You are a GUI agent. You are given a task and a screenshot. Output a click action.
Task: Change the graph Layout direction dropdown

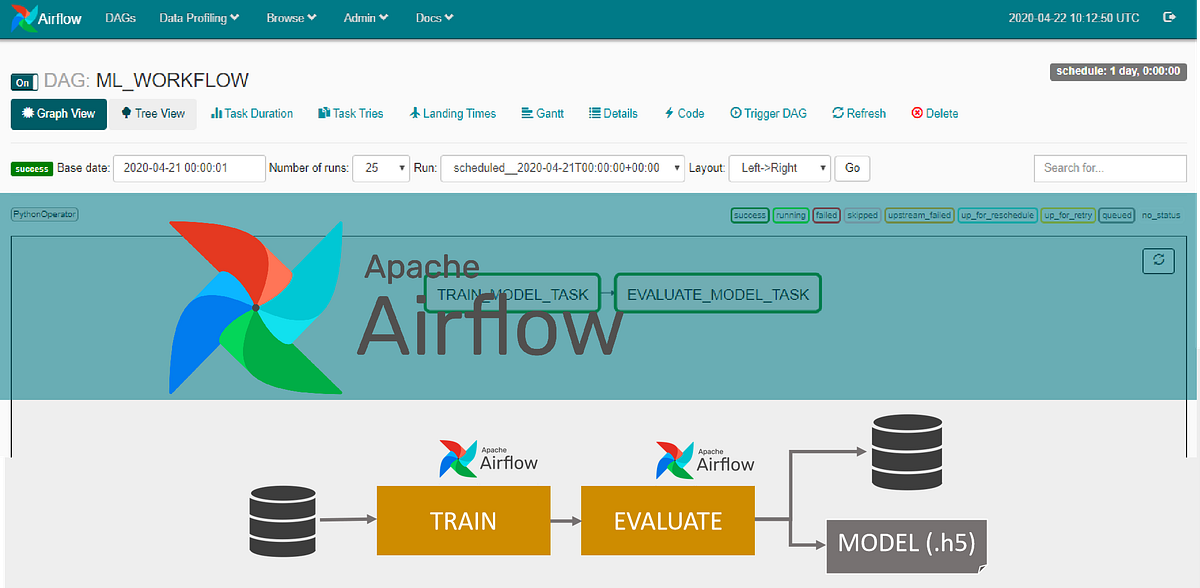pos(779,168)
